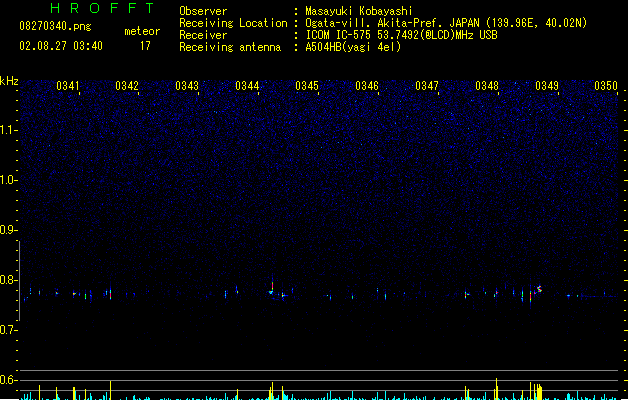Click the 1.1 kHz axis label
Viewport: 629px width, 400px height.
[8, 130]
